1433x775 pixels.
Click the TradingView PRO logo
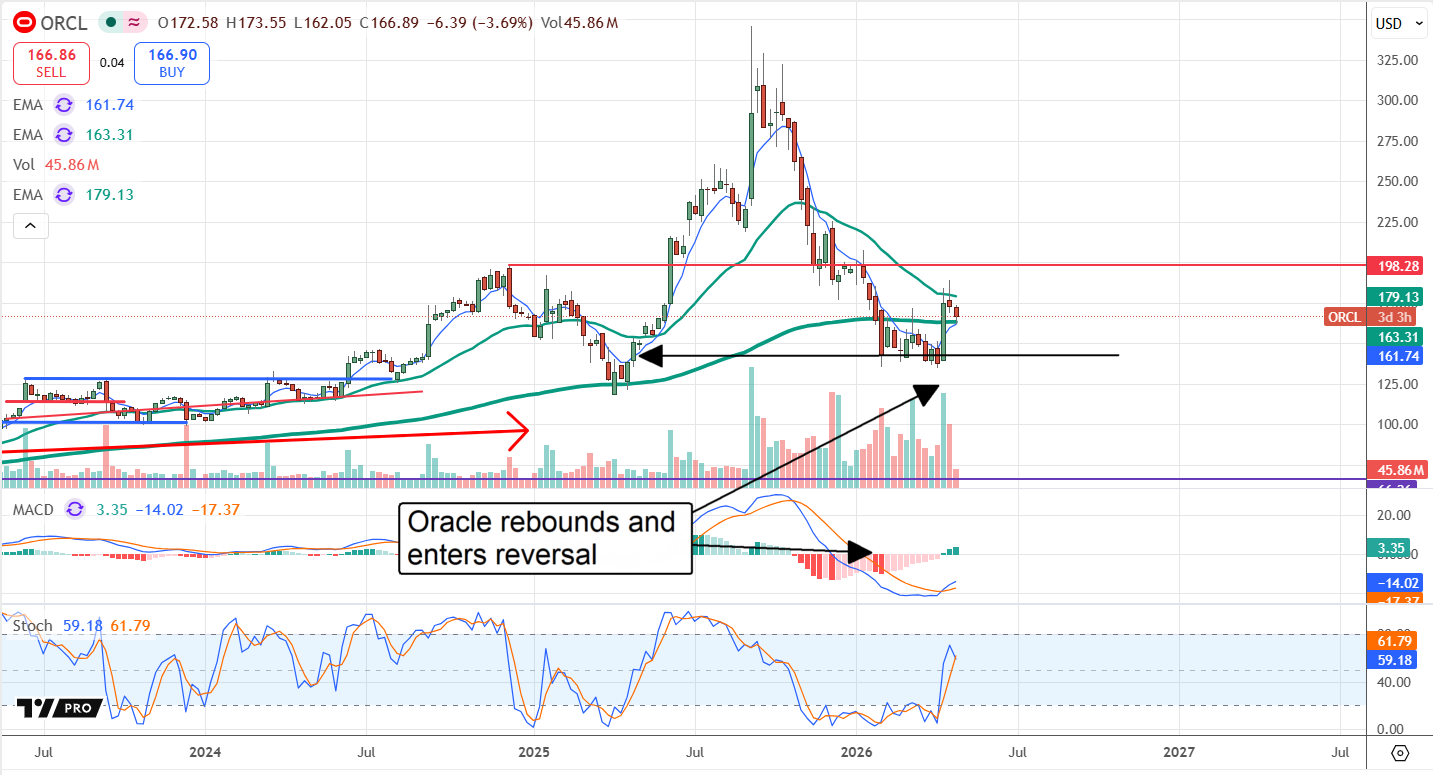coord(59,708)
